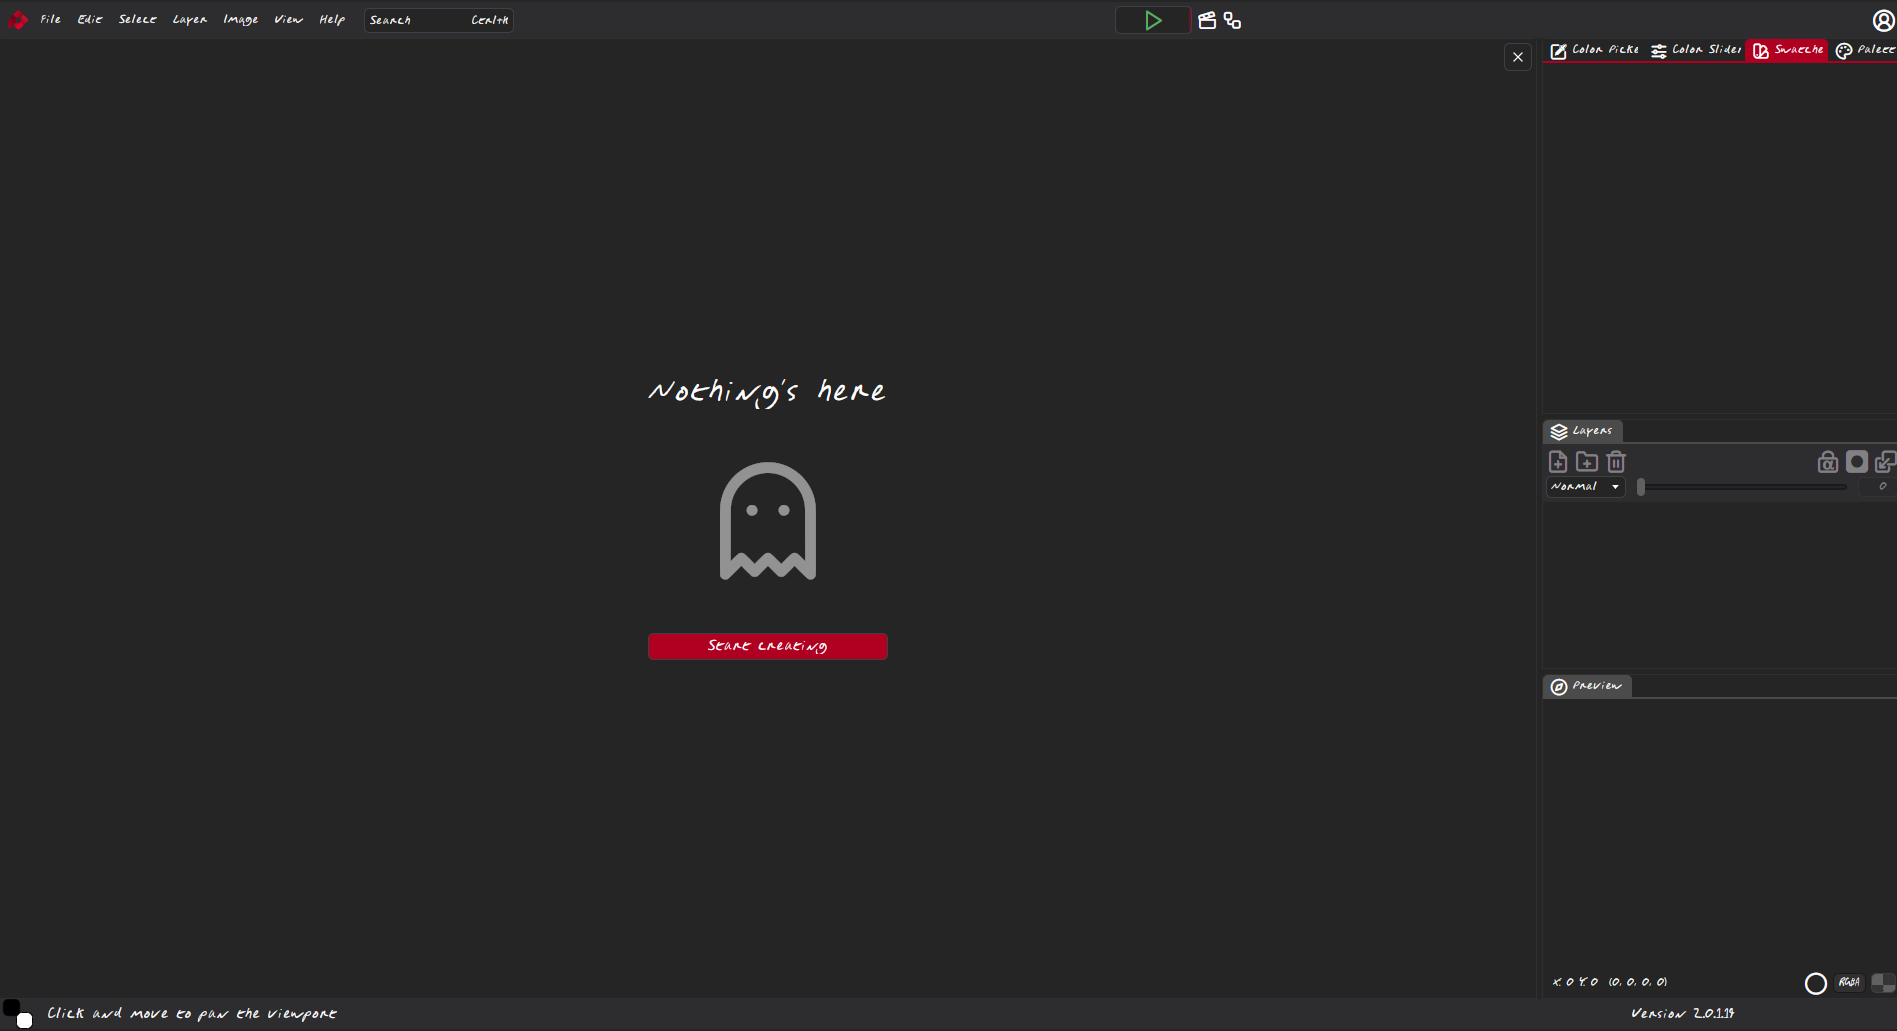Open the user account icon
Screen dimensions: 1897x1031
click(1883, 20)
